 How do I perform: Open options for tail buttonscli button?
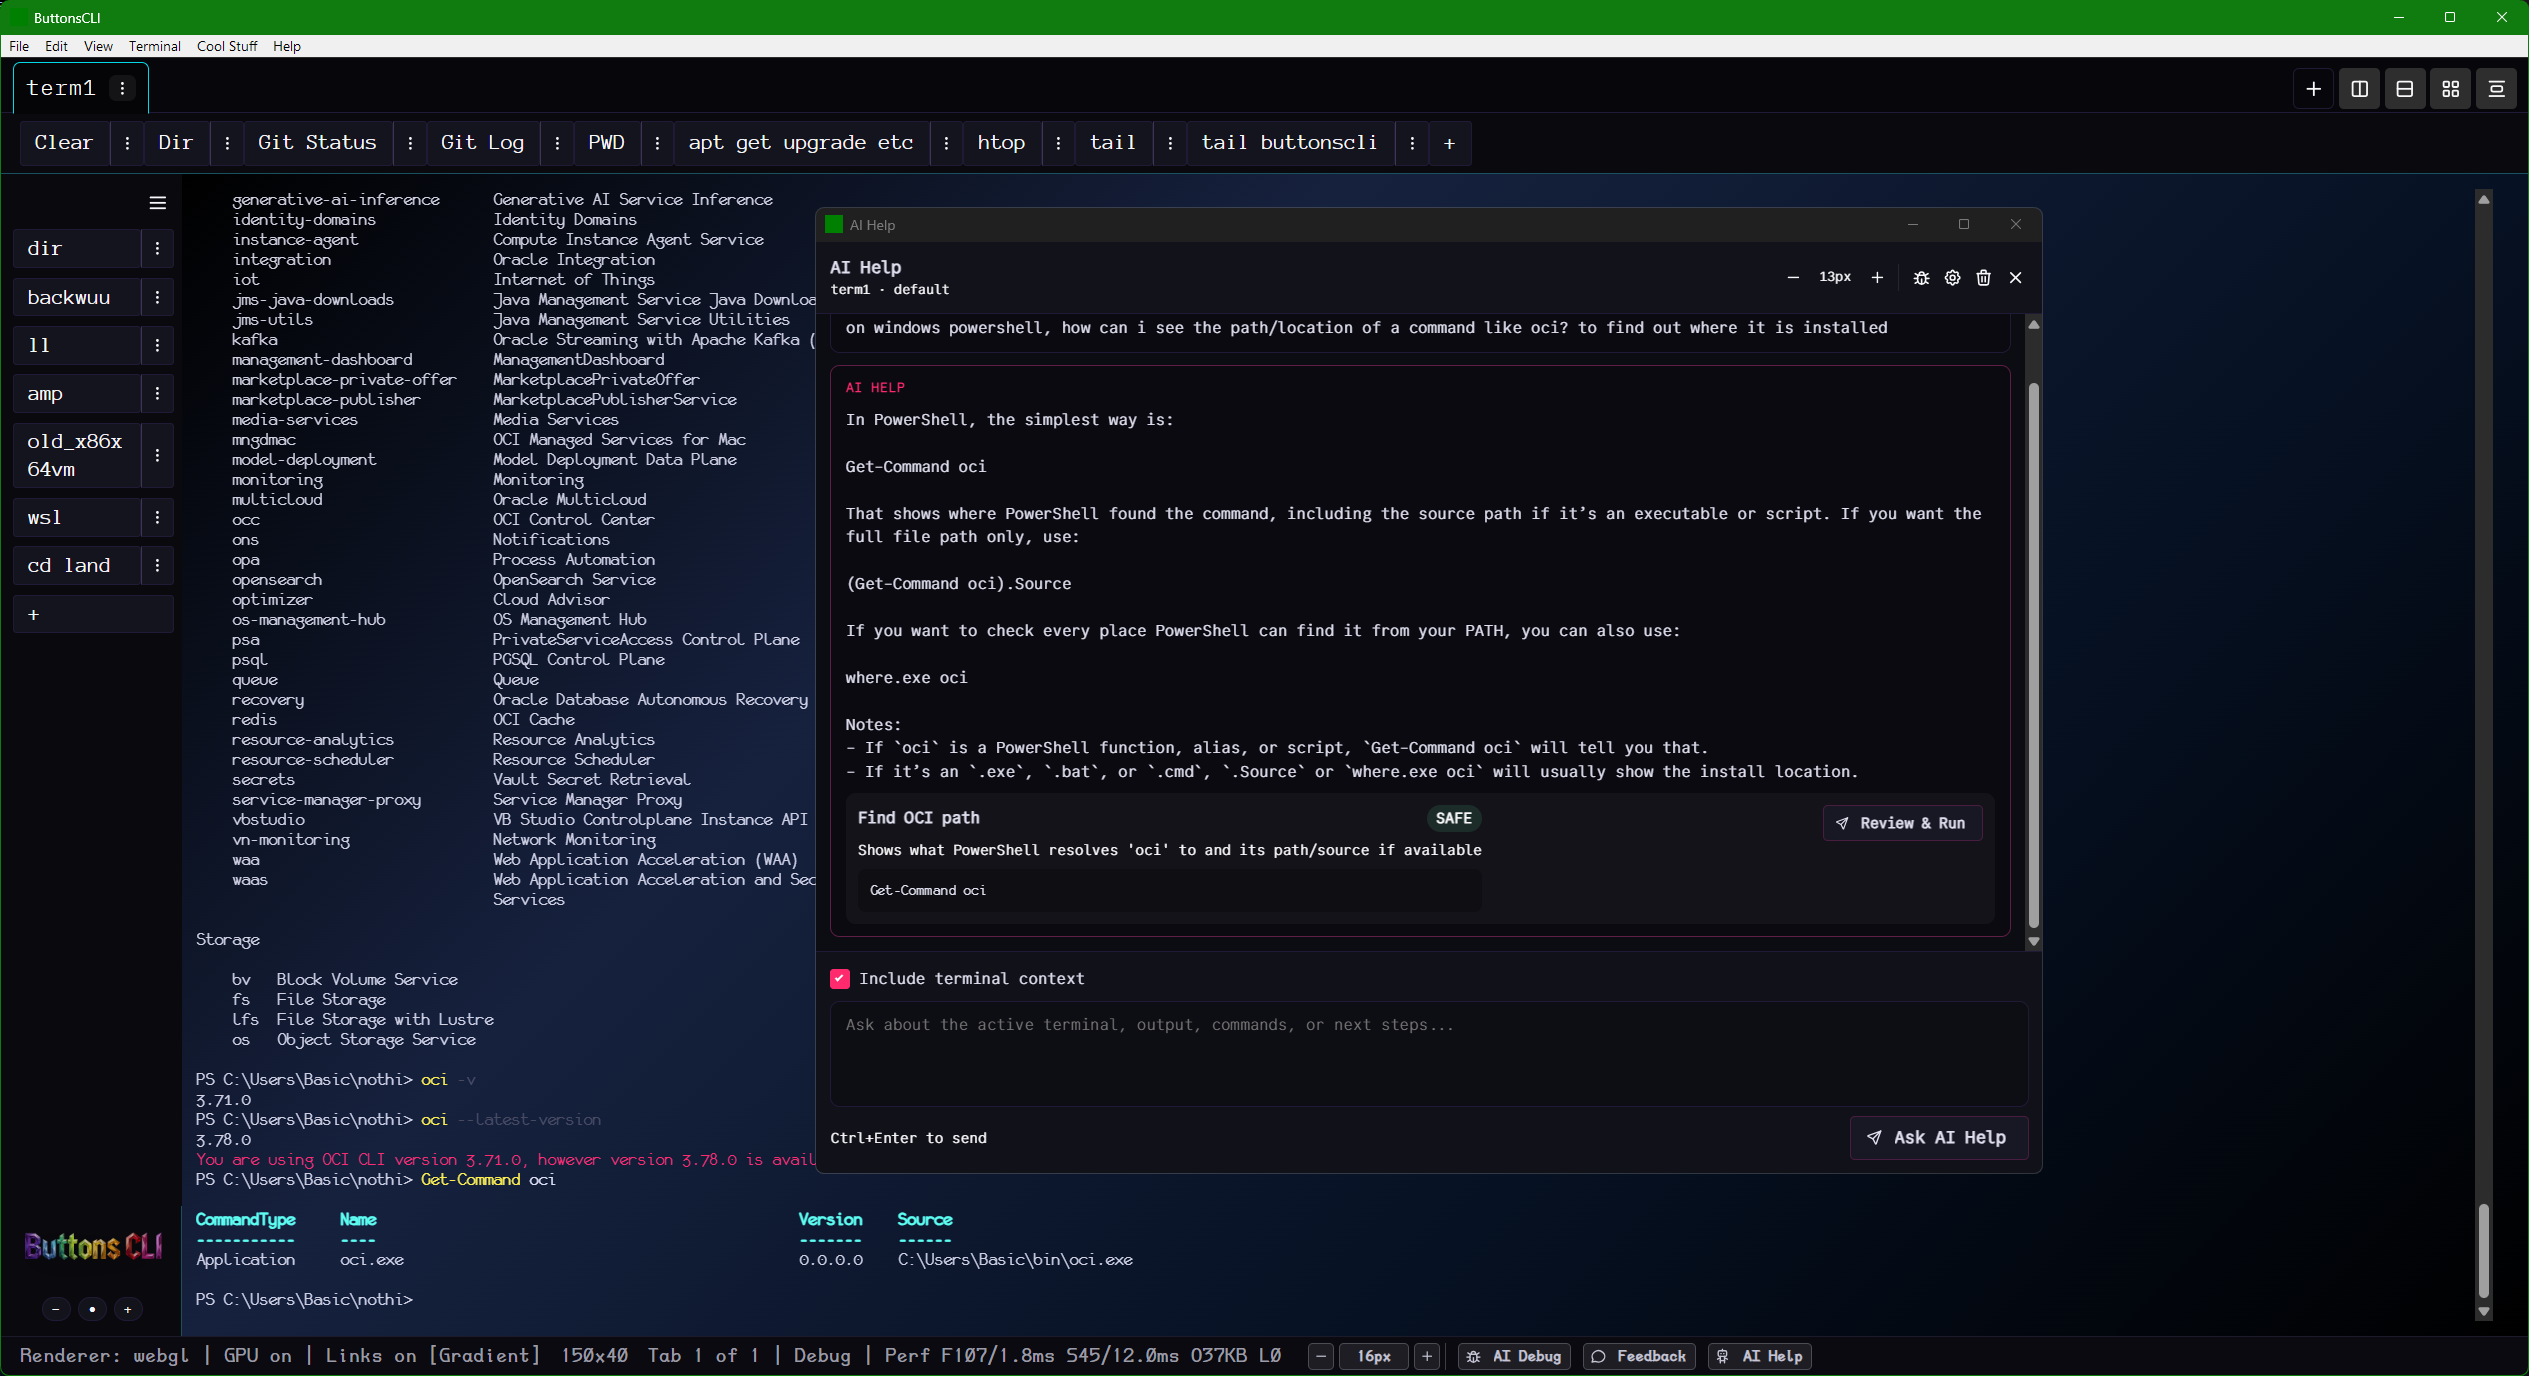tap(1412, 143)
